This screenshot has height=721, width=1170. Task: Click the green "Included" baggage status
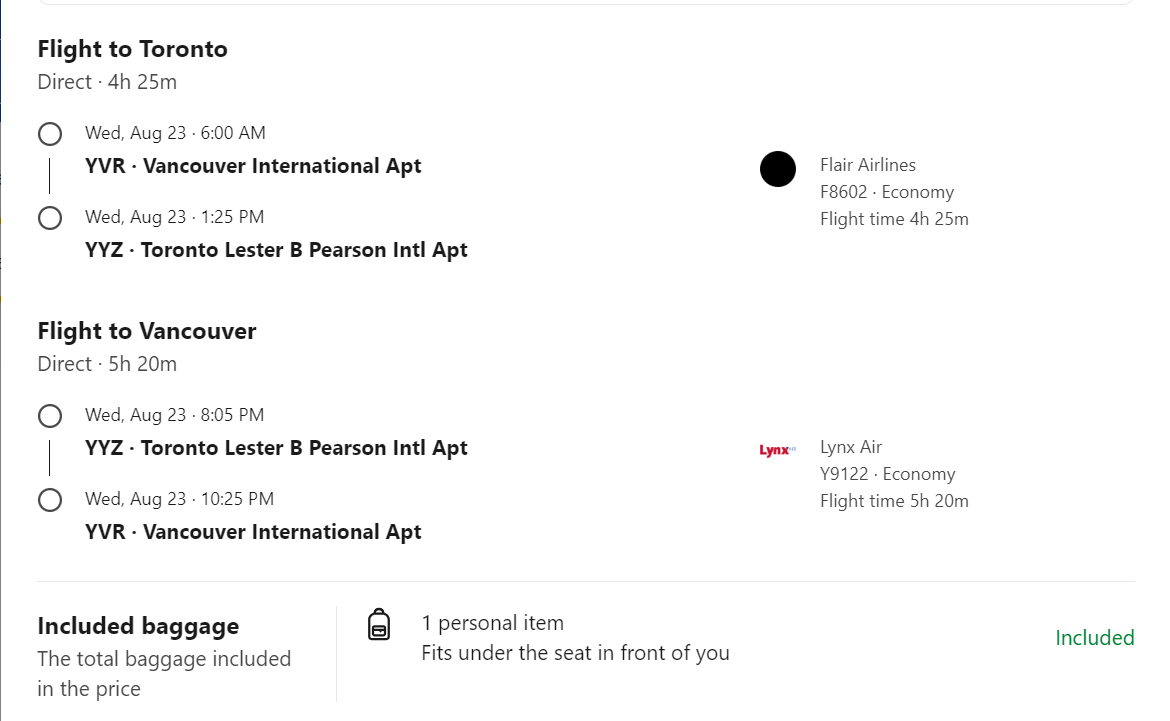click(1094, 638)
